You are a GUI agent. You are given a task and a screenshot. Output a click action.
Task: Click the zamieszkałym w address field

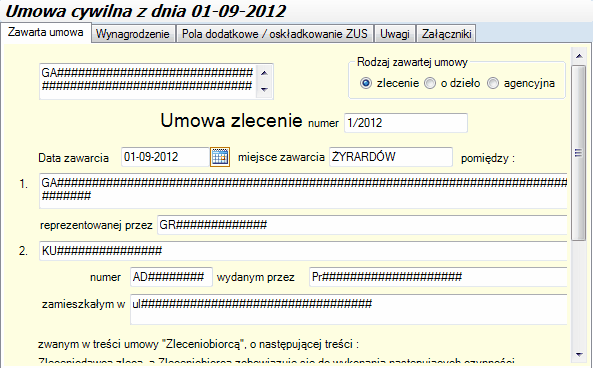click(349, 309)
